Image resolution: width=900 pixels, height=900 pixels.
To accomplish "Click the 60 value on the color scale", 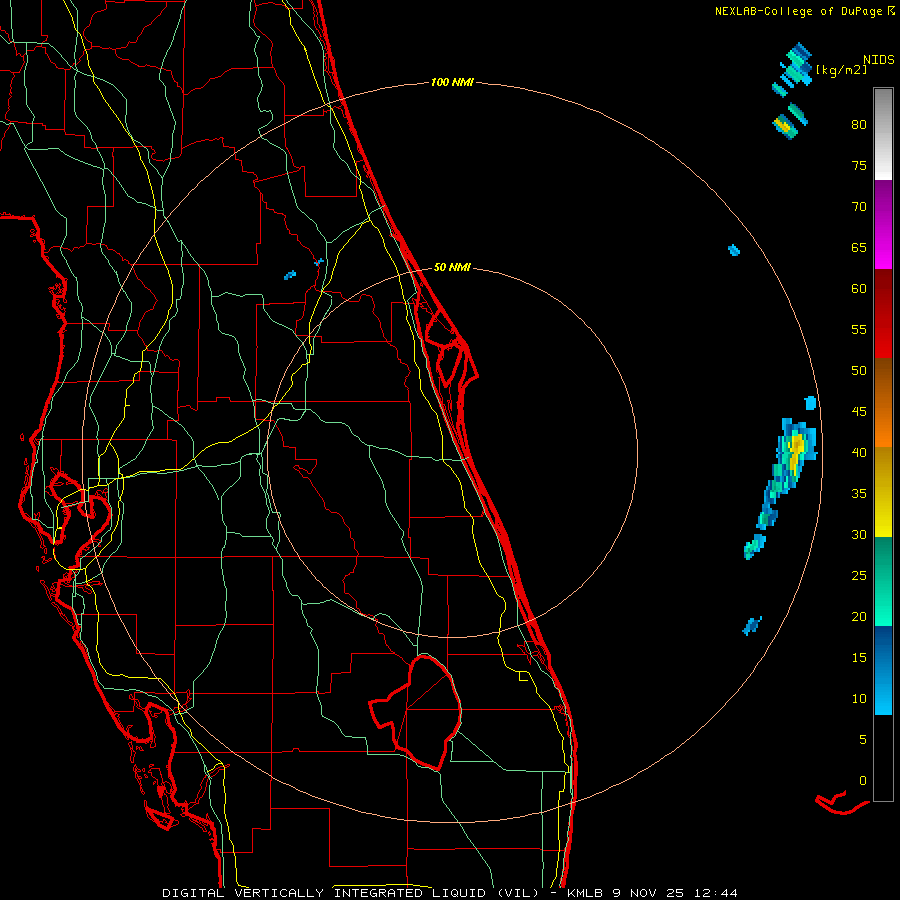I will [859, 289].
